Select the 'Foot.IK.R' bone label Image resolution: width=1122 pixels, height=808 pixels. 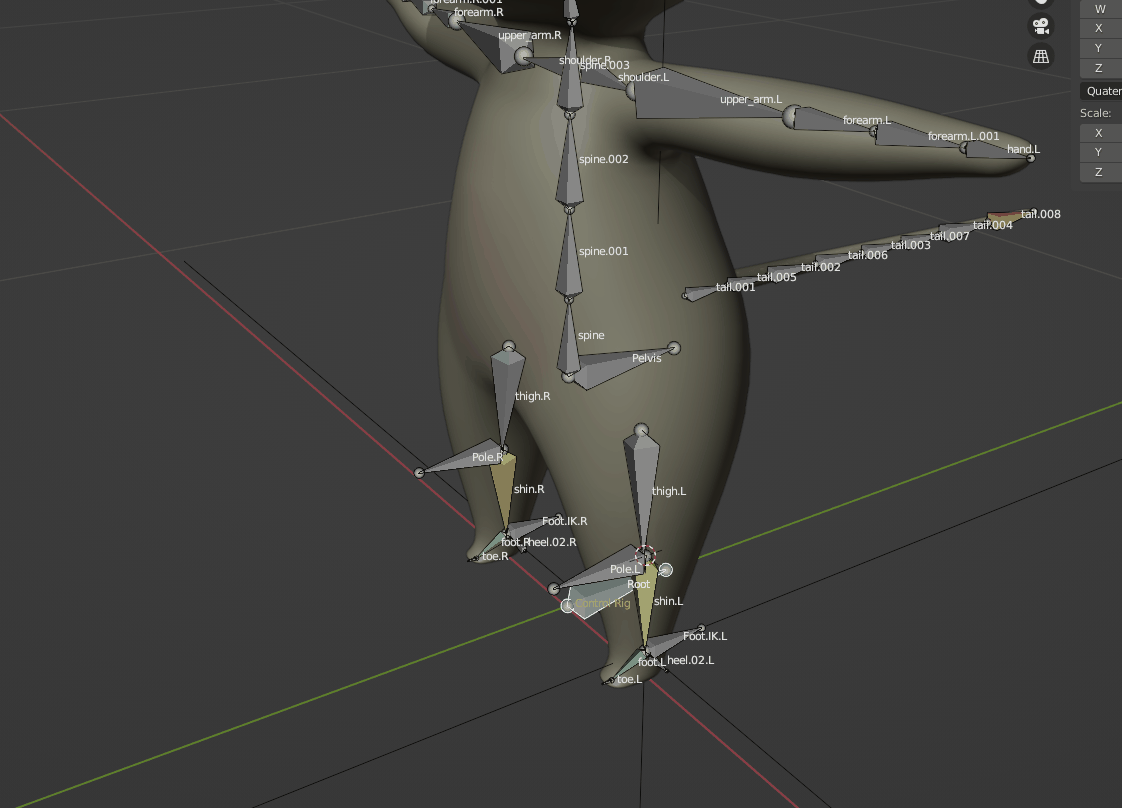coord(565,521)
